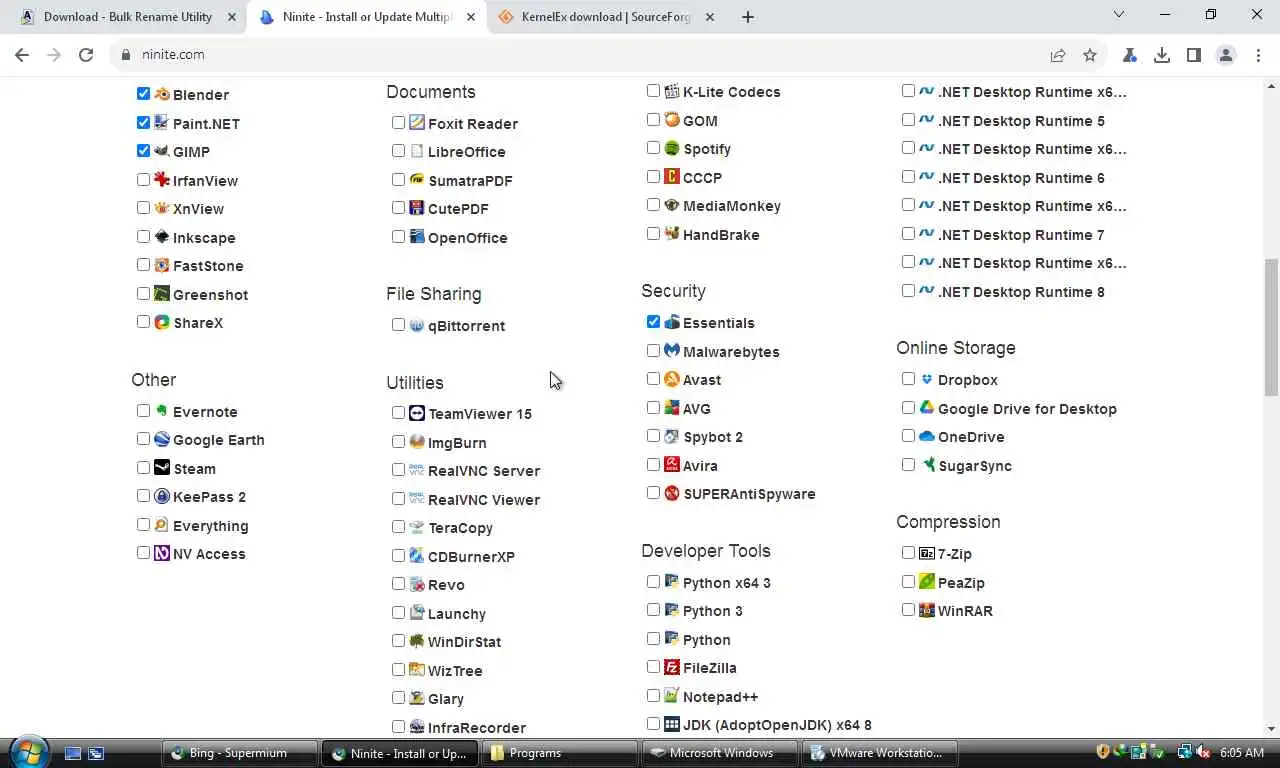Screen dimensions: 1280x768
Task: Click the volume icon in system tray
Action: [x=1203, y=753]
